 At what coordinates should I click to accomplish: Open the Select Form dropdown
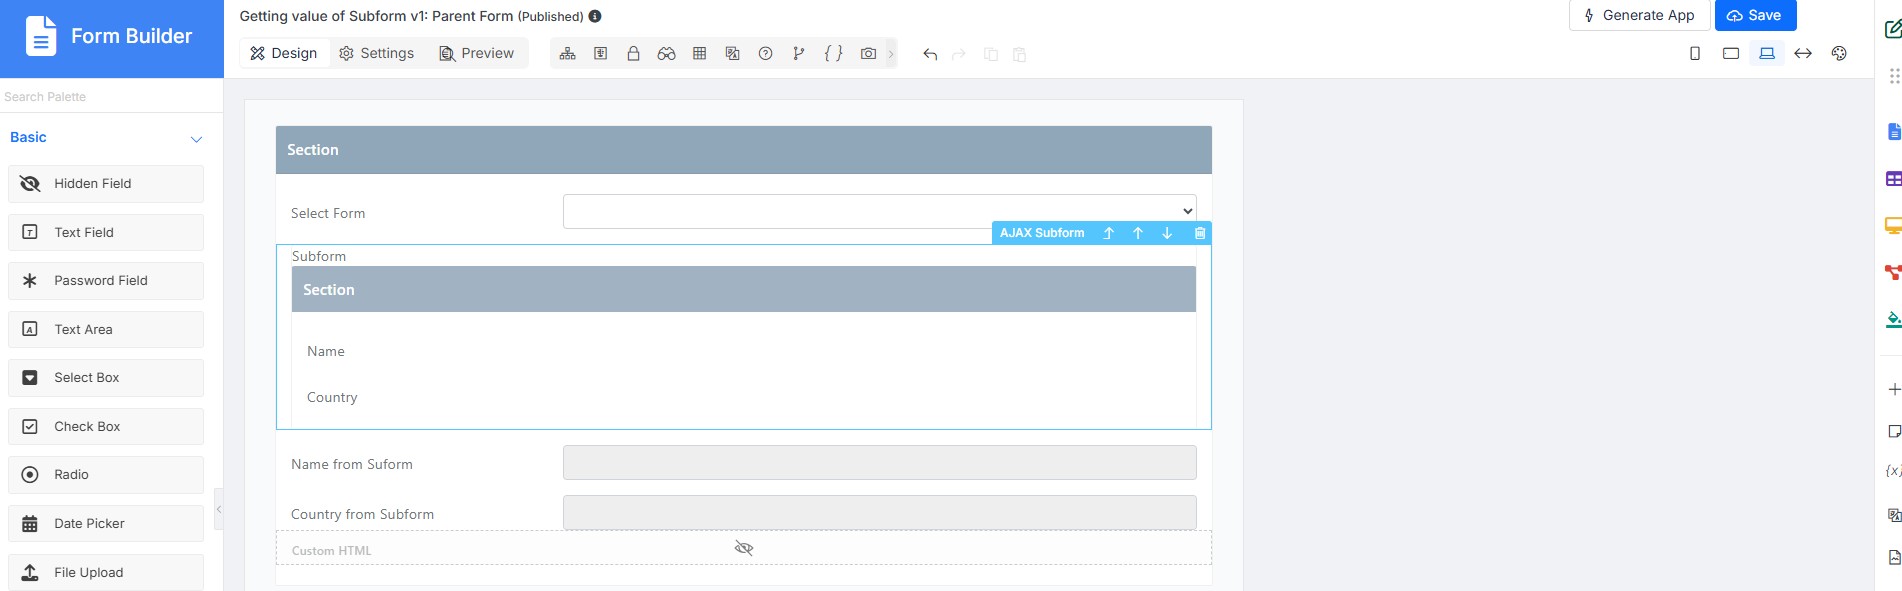click(880, 212)
